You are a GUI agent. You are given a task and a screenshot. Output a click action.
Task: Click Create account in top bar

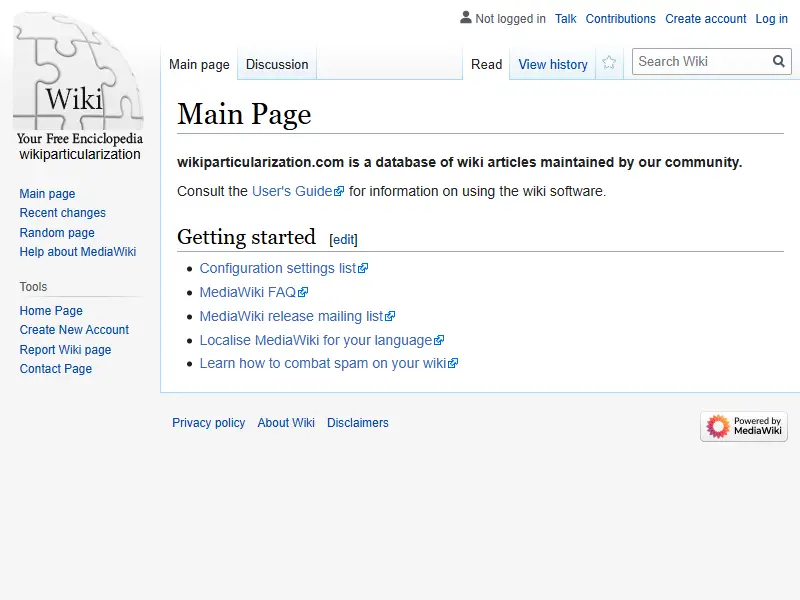pos(706,19)
